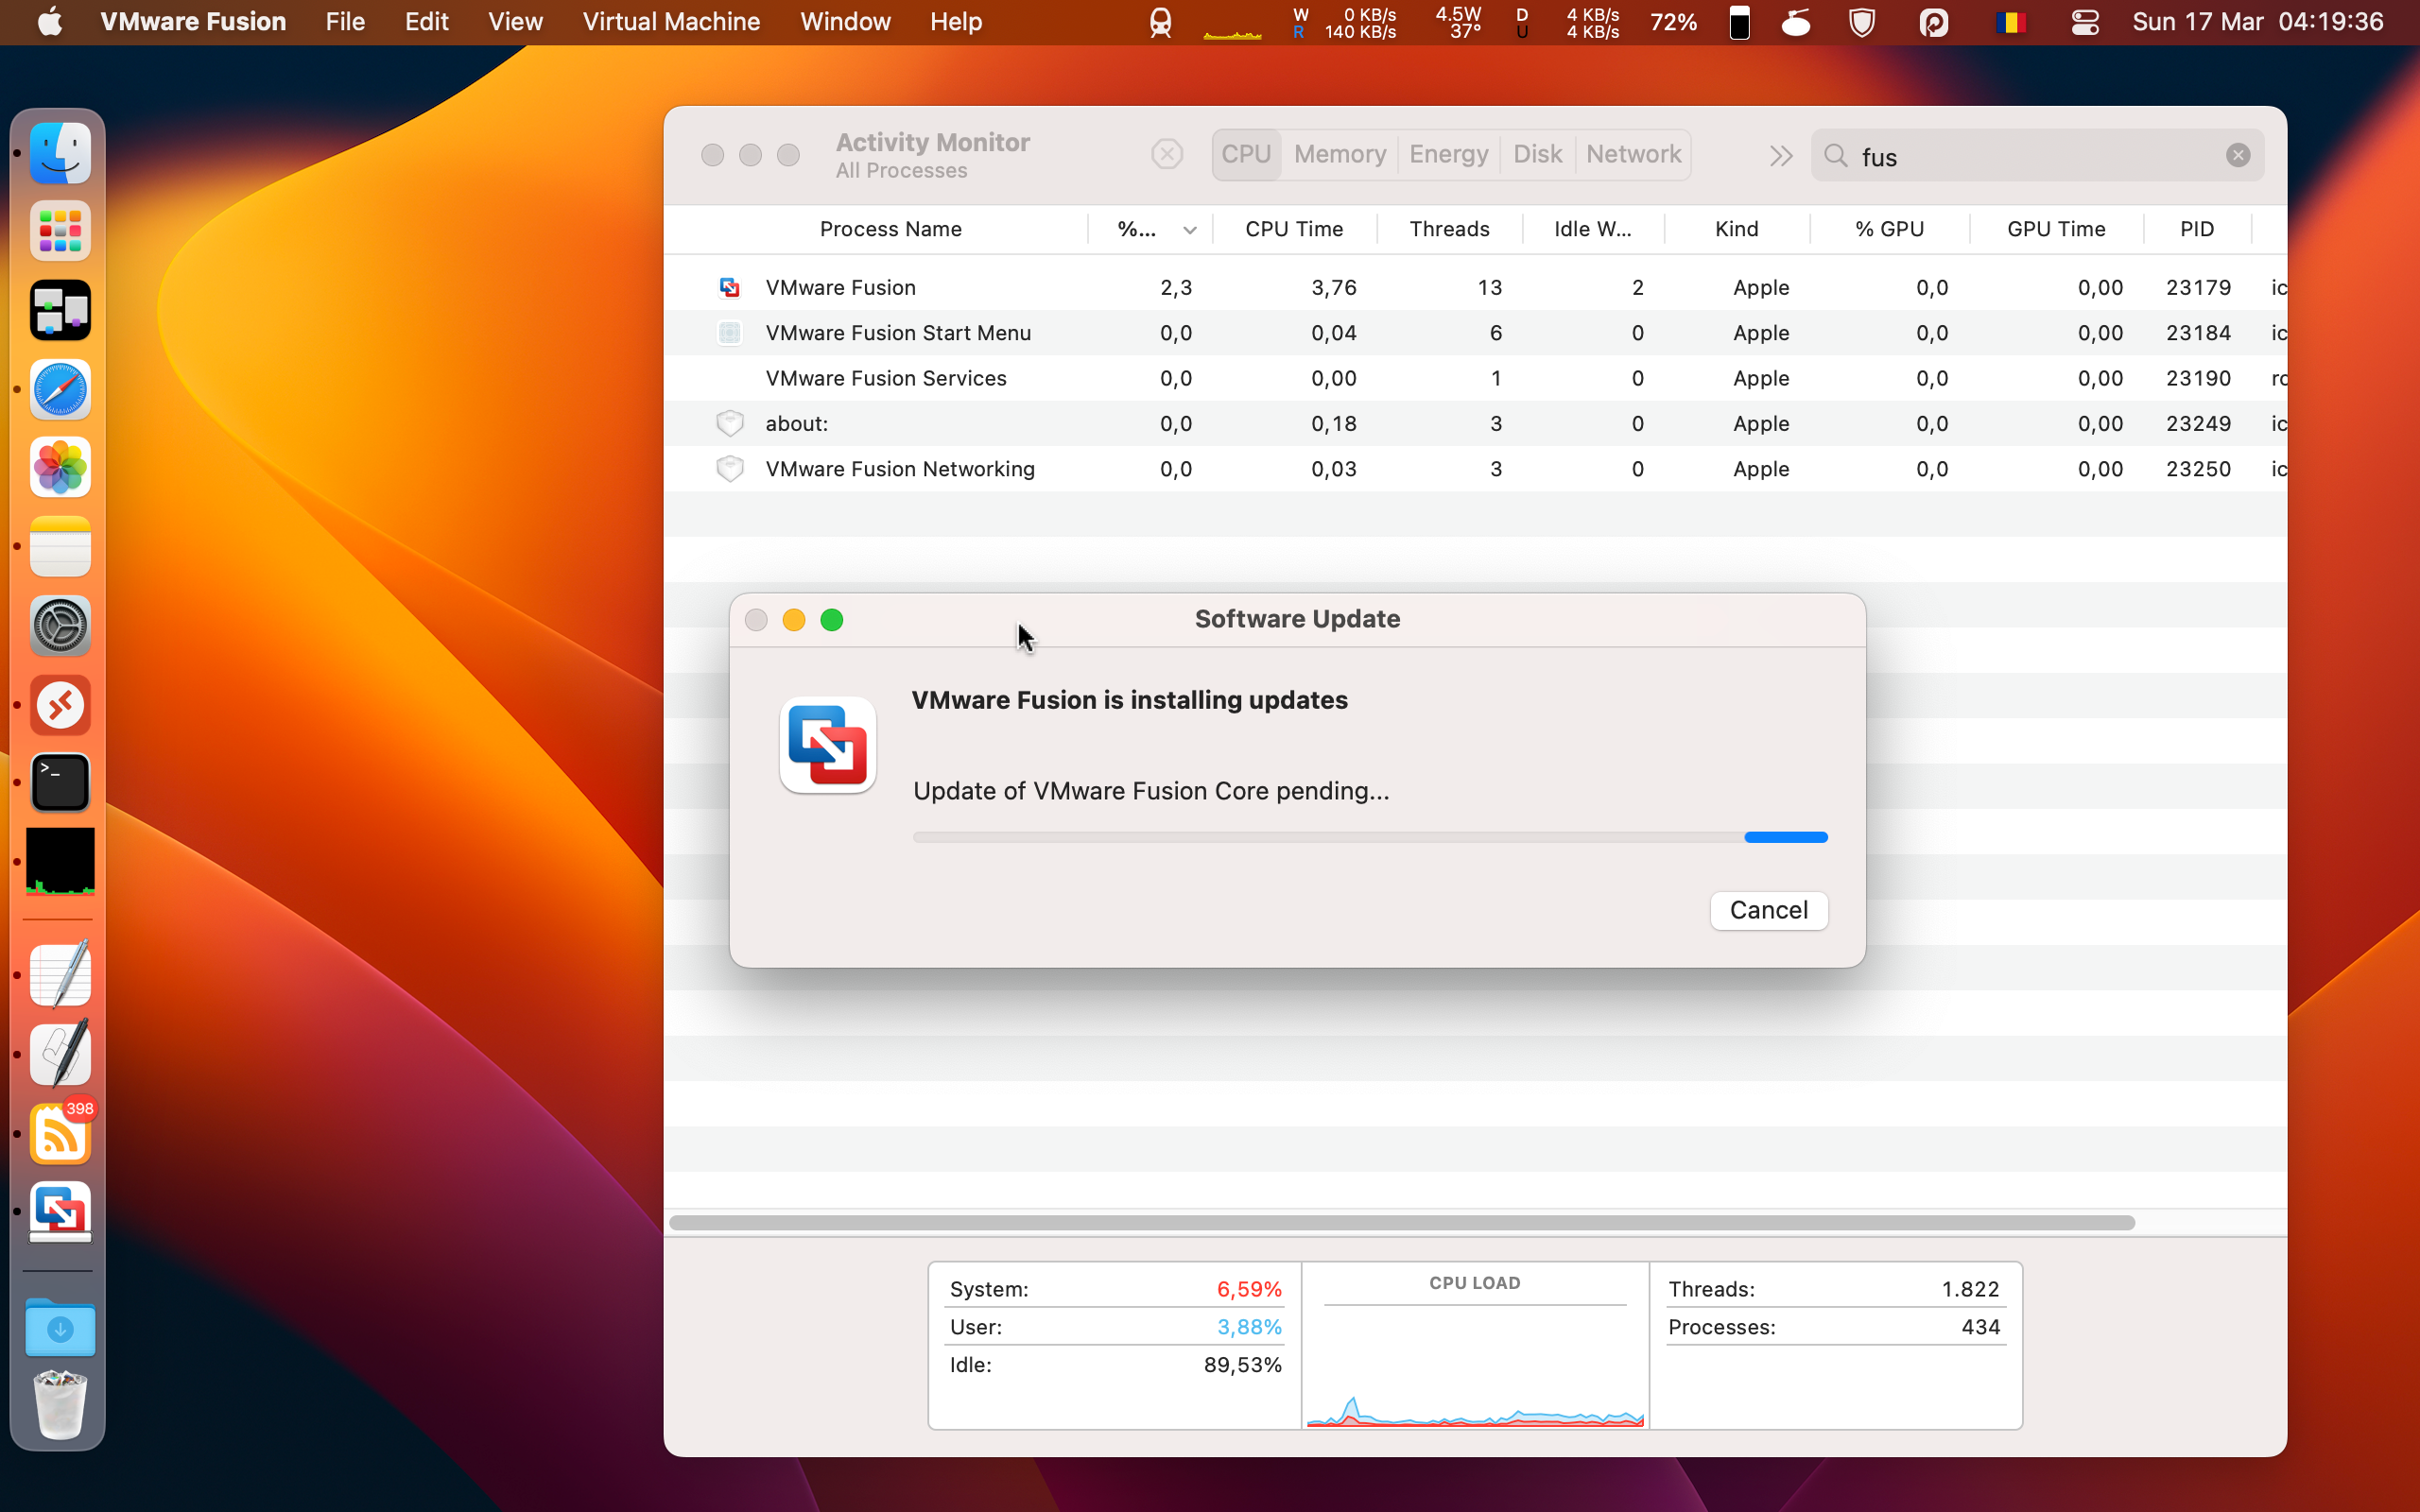Switch to the Disk tab
Viewport: 2420px width, 1512px height.
click(x=1537, y=154)
